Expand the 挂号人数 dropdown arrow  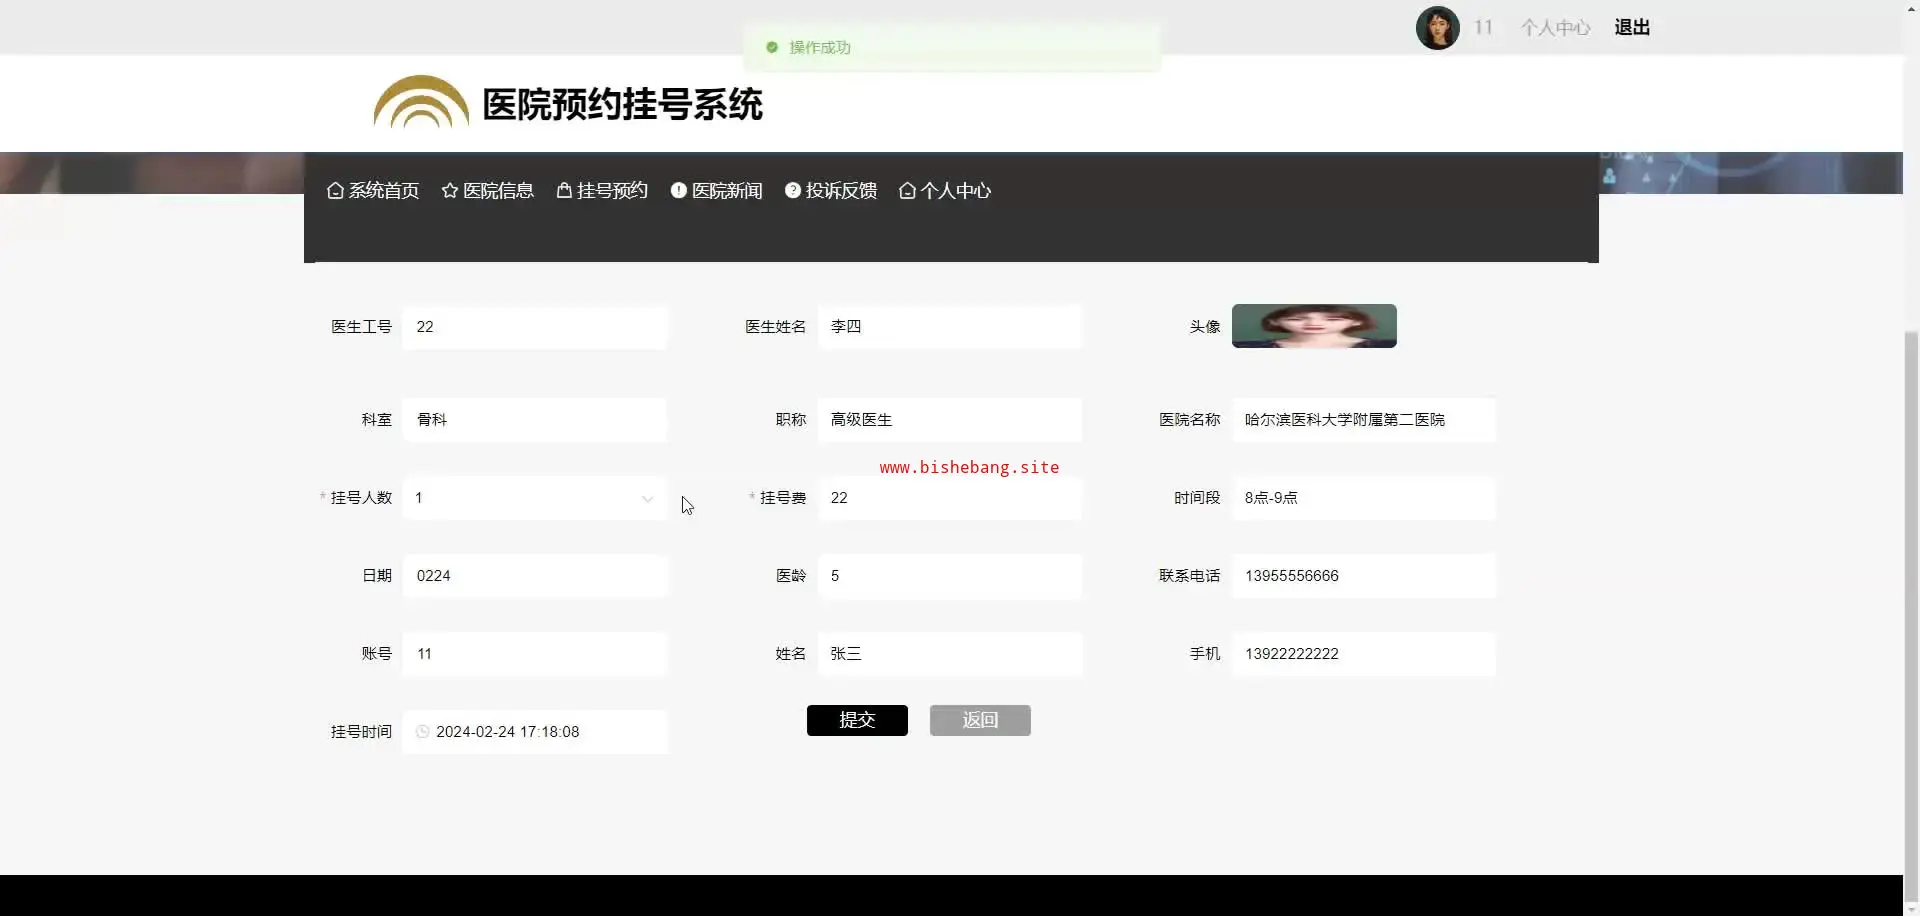pos(647,498)
